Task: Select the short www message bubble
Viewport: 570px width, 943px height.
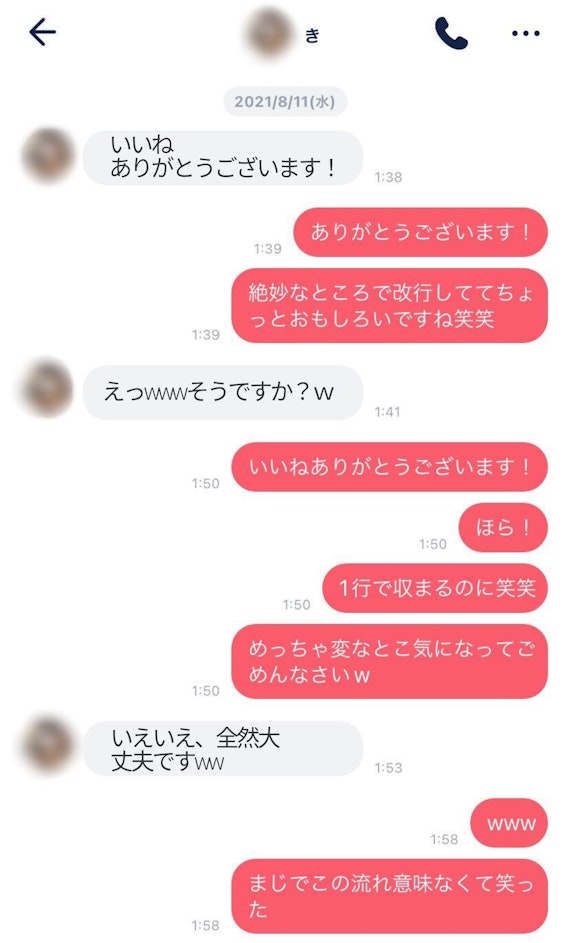Action: [509, 823]
